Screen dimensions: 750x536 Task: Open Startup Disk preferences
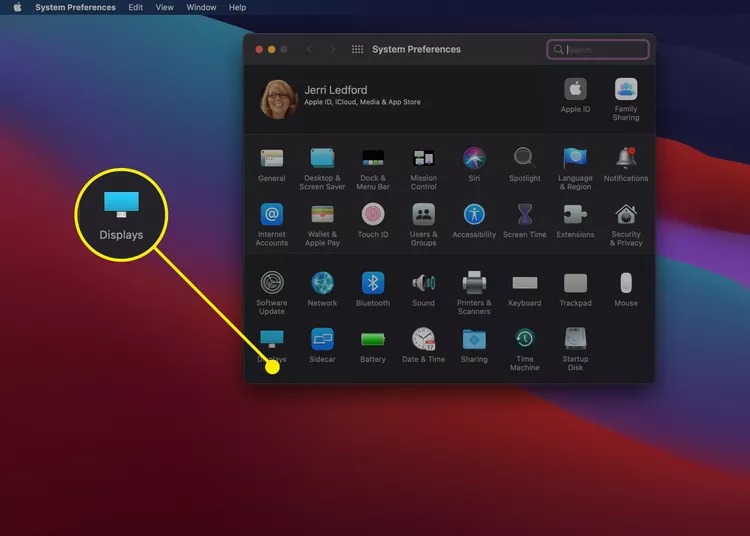[575, 349]
